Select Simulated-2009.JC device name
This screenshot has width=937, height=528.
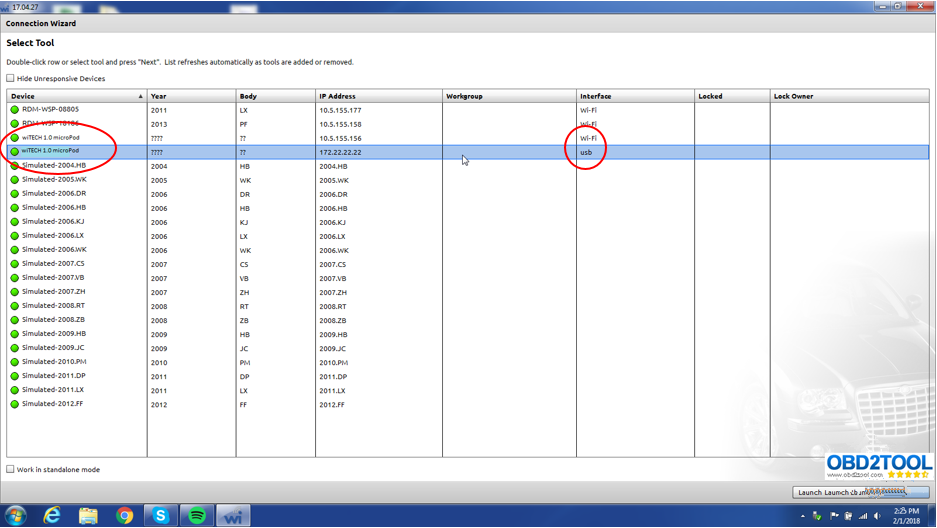[x=53, y=348]
